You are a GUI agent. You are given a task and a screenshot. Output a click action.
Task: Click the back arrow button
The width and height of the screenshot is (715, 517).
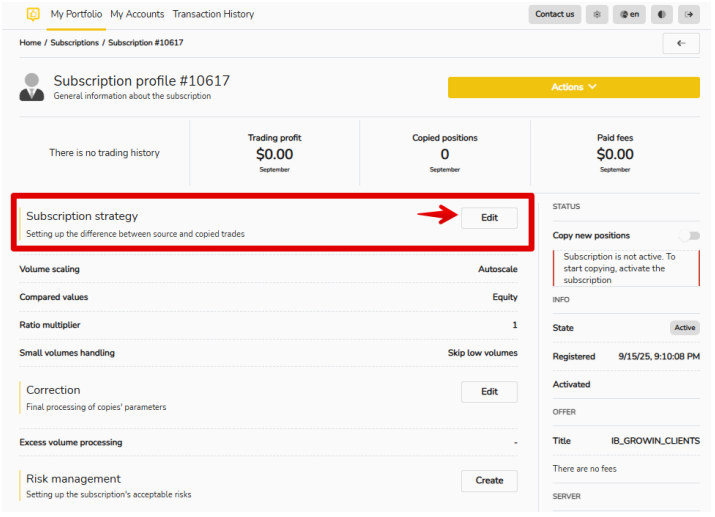680,43
